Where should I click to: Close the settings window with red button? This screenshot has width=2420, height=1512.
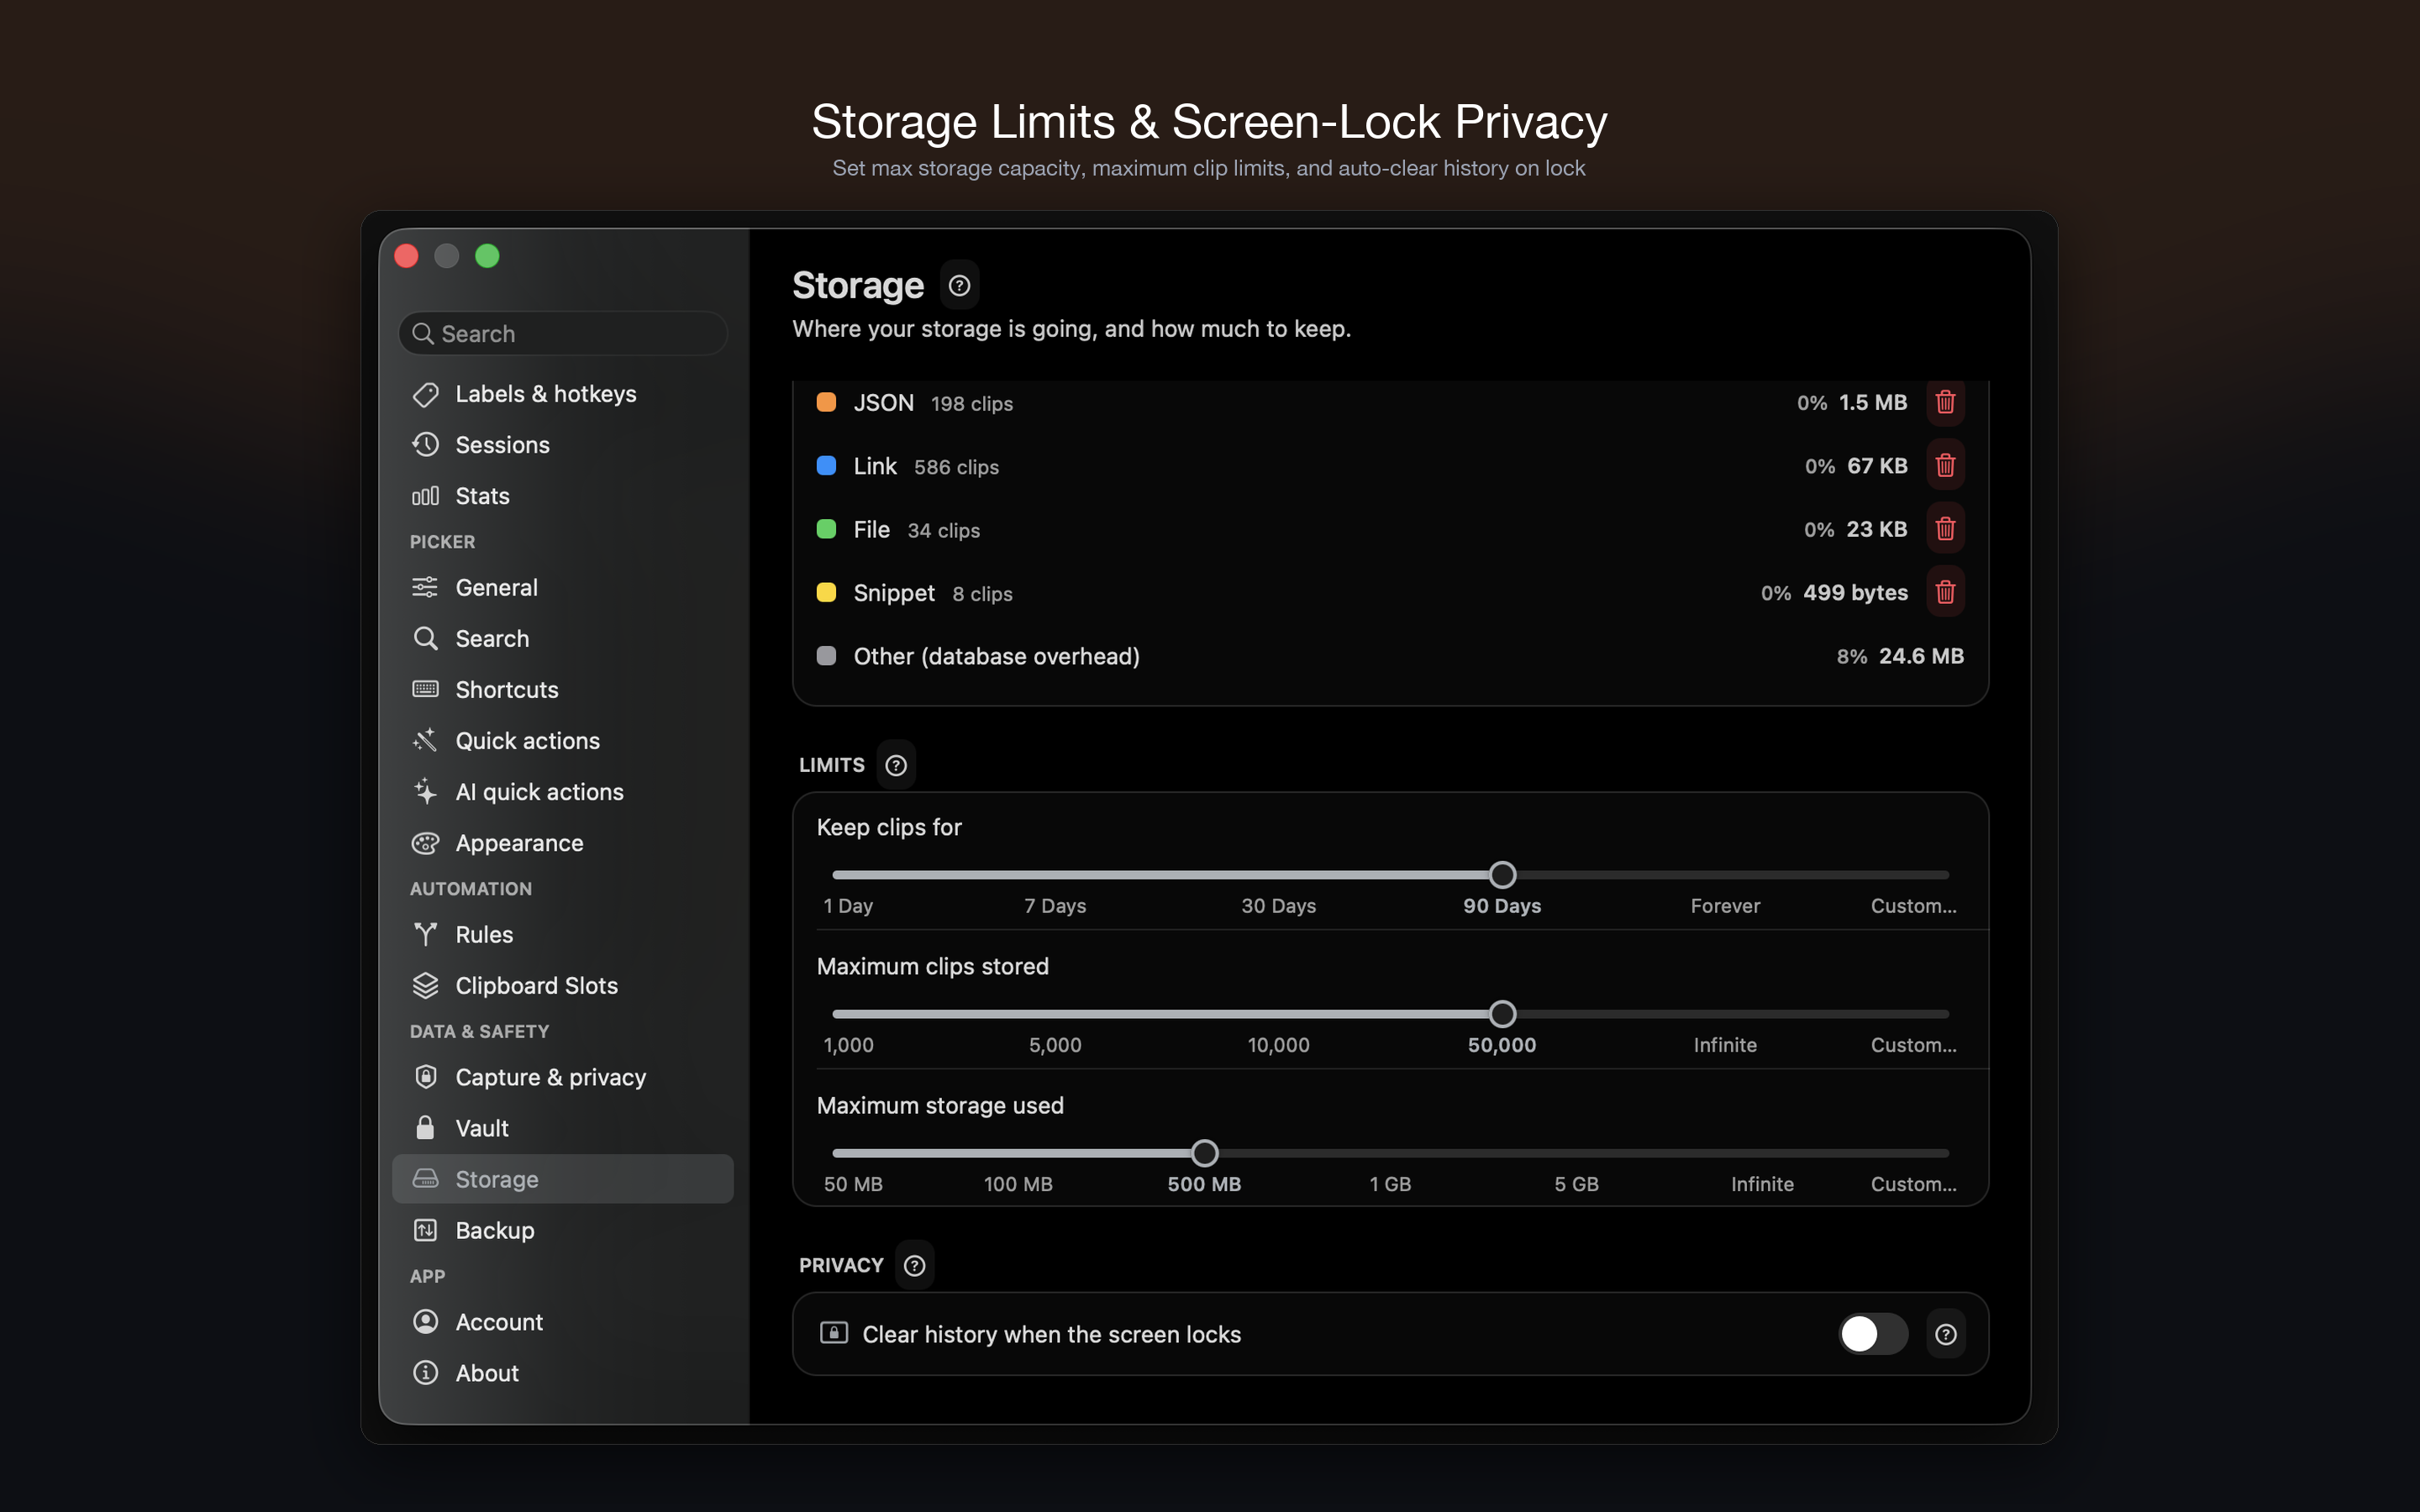tap(407, 256)
